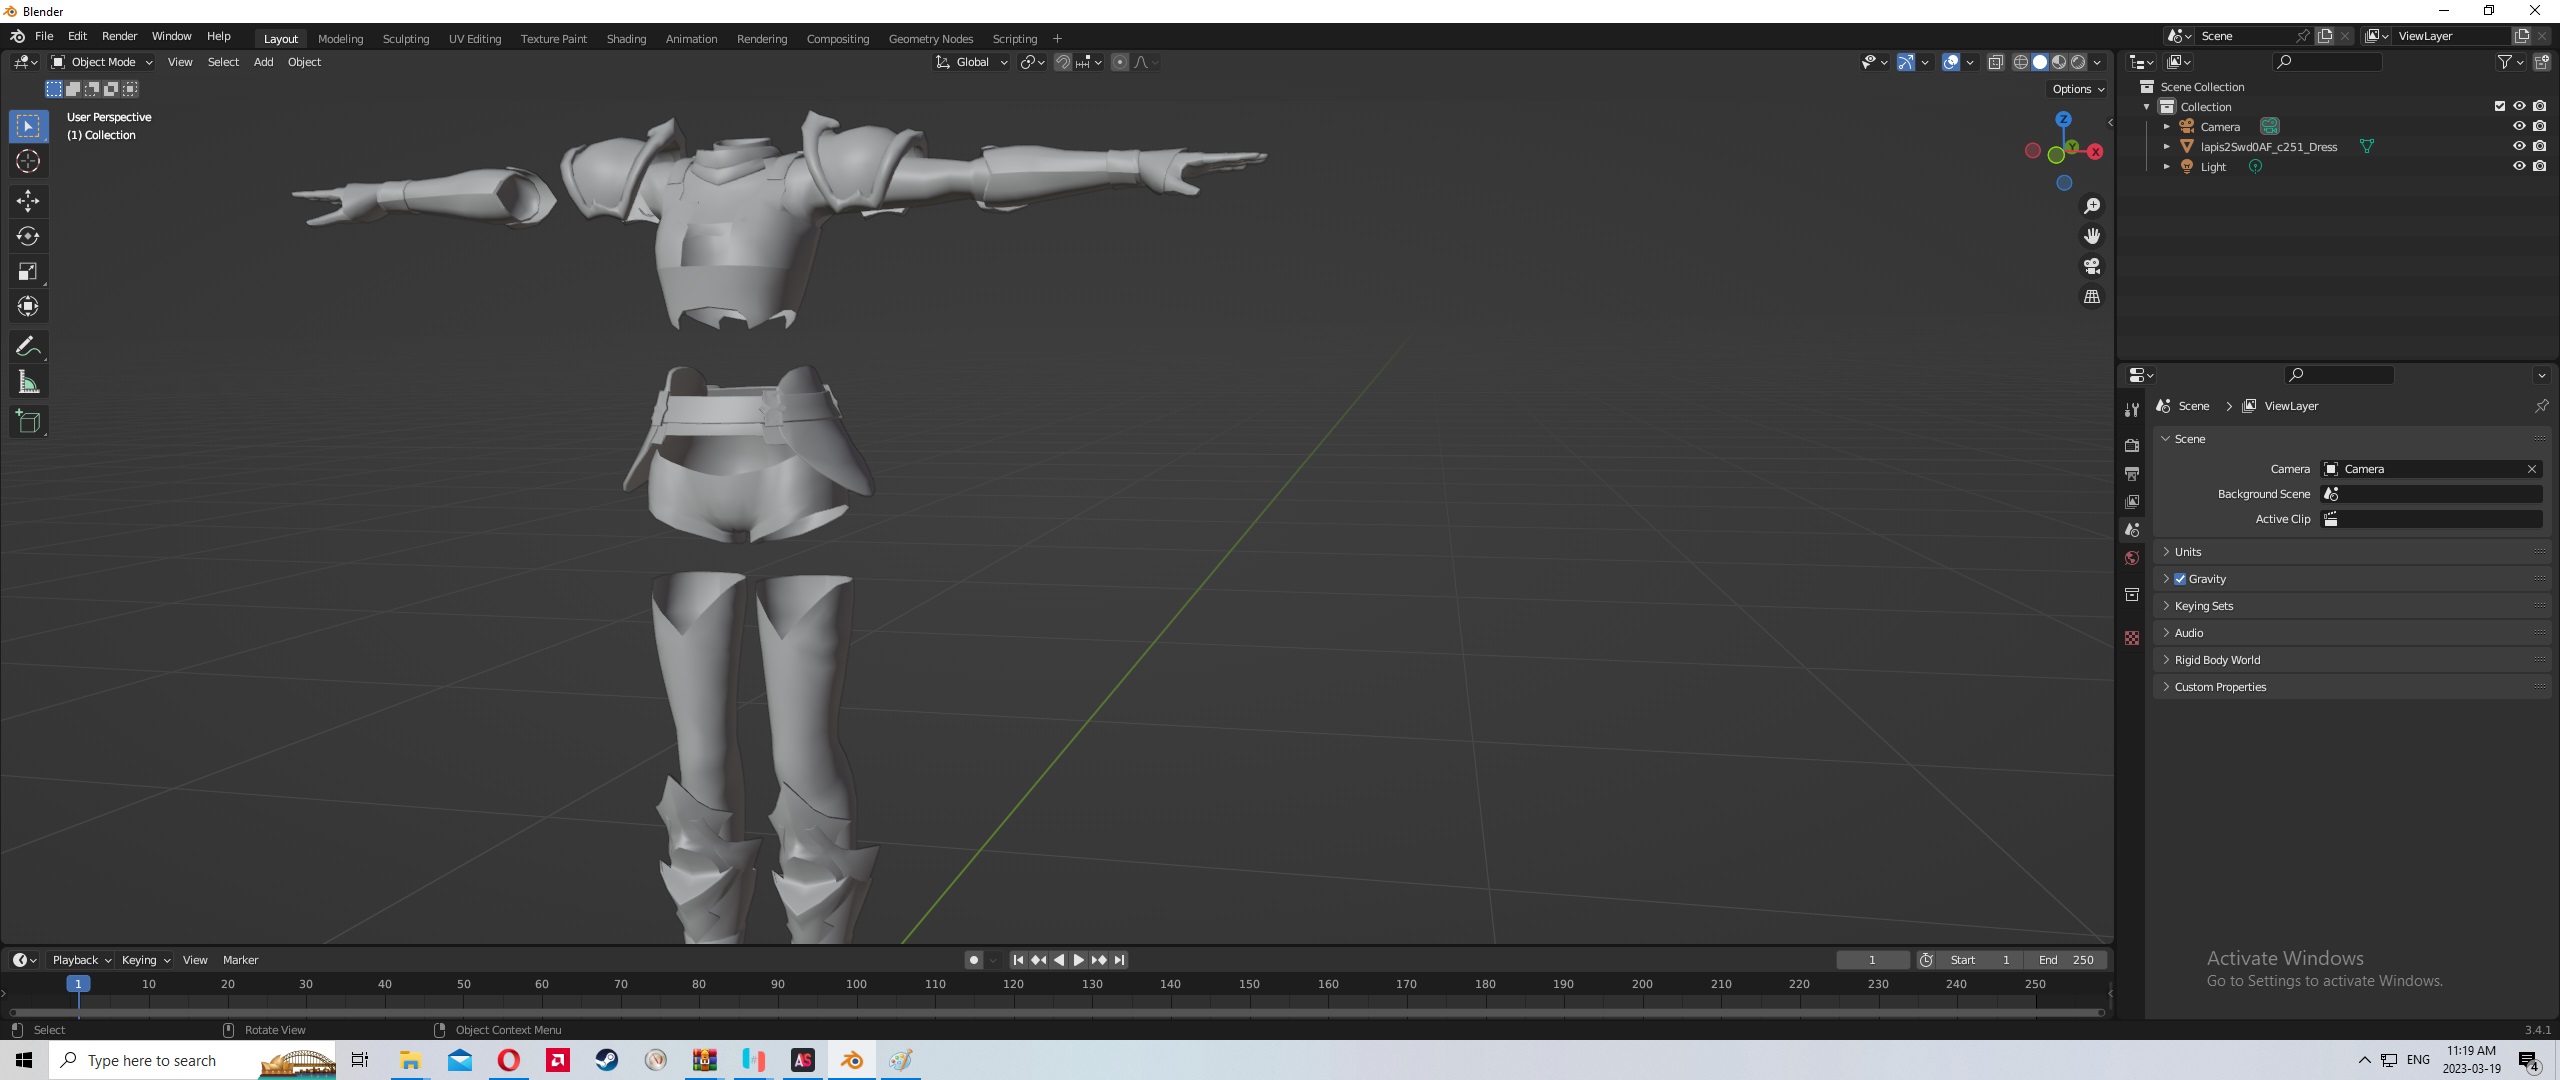
Task: Select the Annotate pencil tool
Action: pyautogui.click(x=28, y=347)
